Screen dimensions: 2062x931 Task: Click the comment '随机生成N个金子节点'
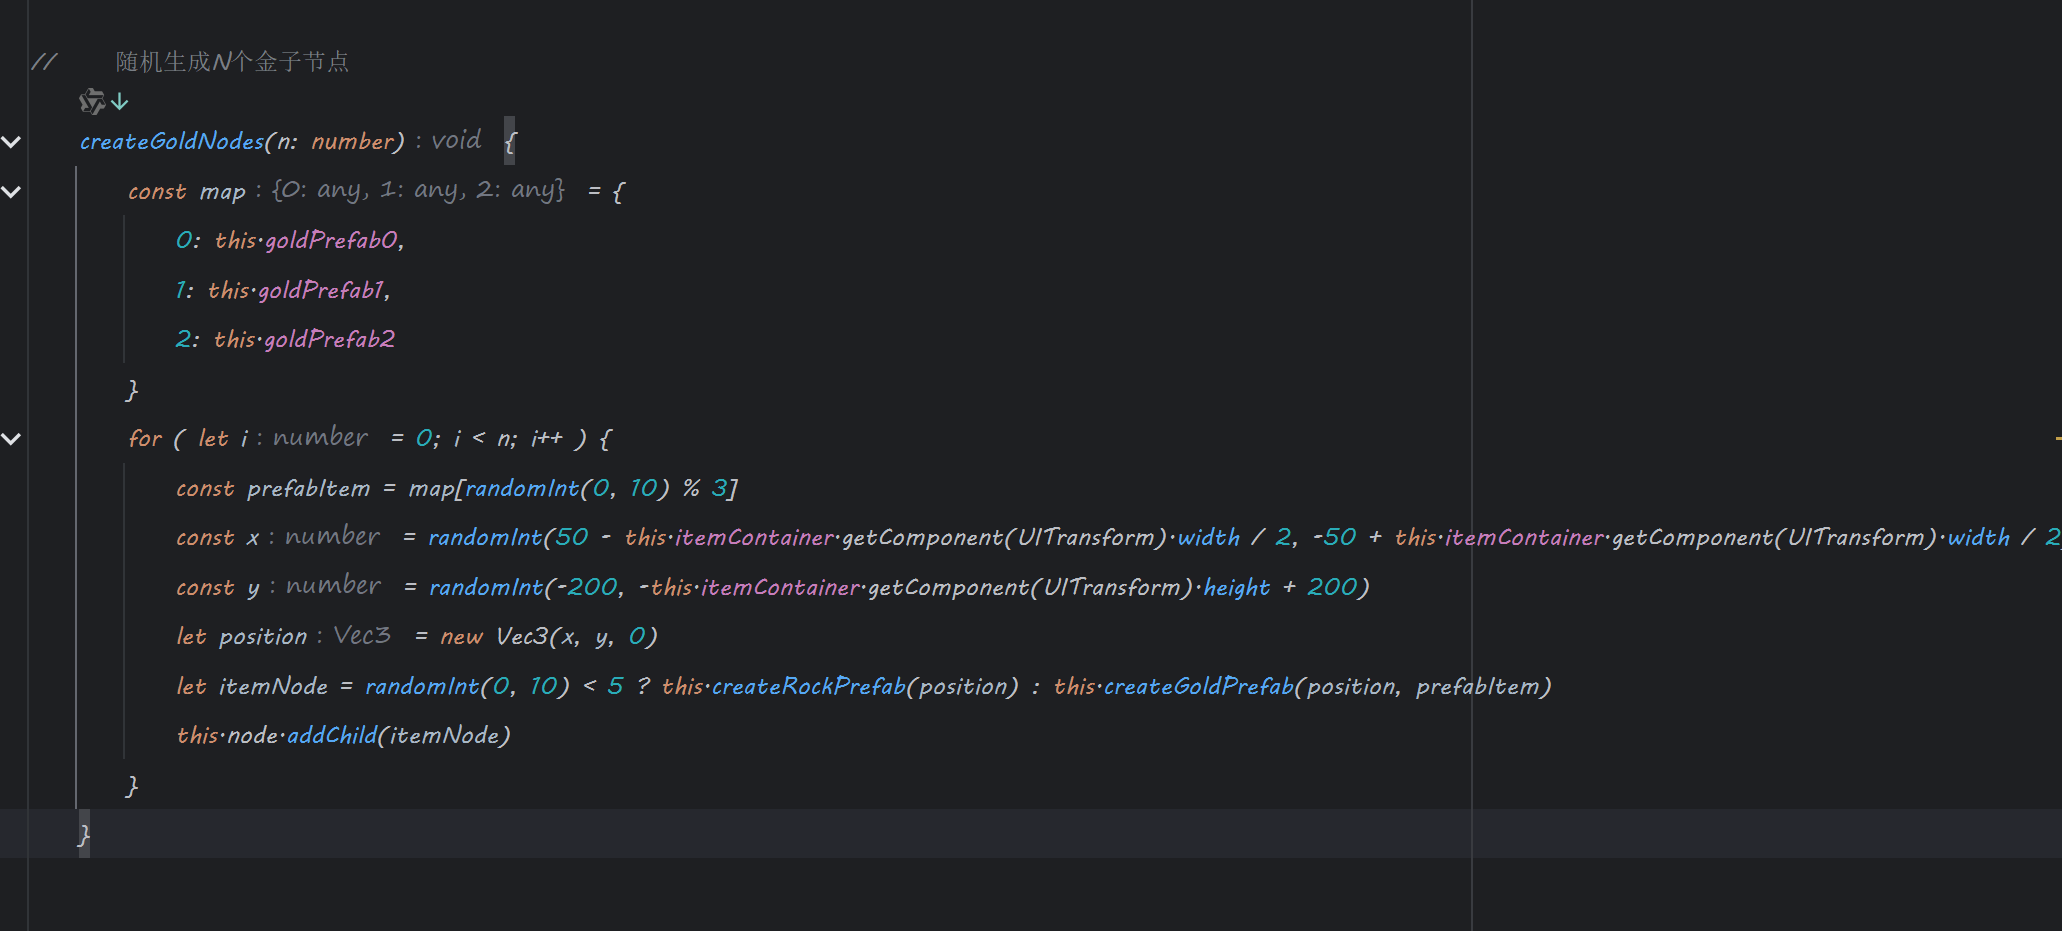tap(232, 62)
